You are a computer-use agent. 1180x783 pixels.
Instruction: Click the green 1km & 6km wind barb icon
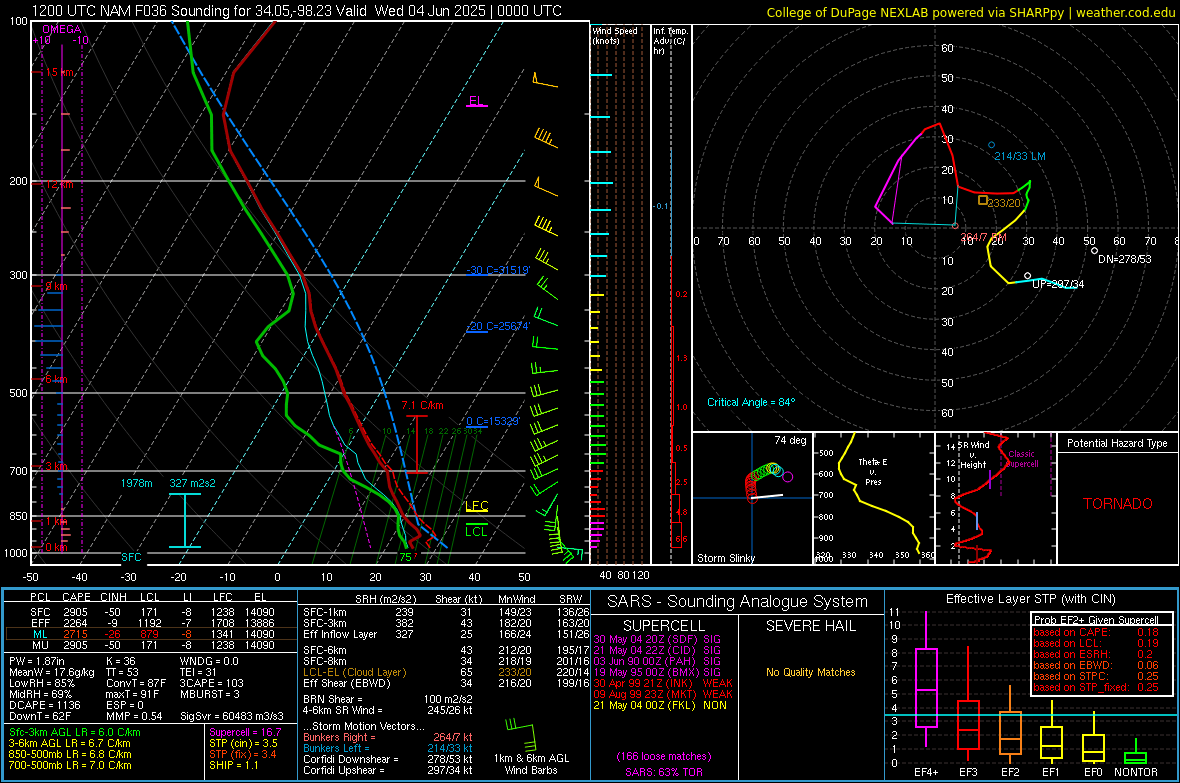coord(521,733)
